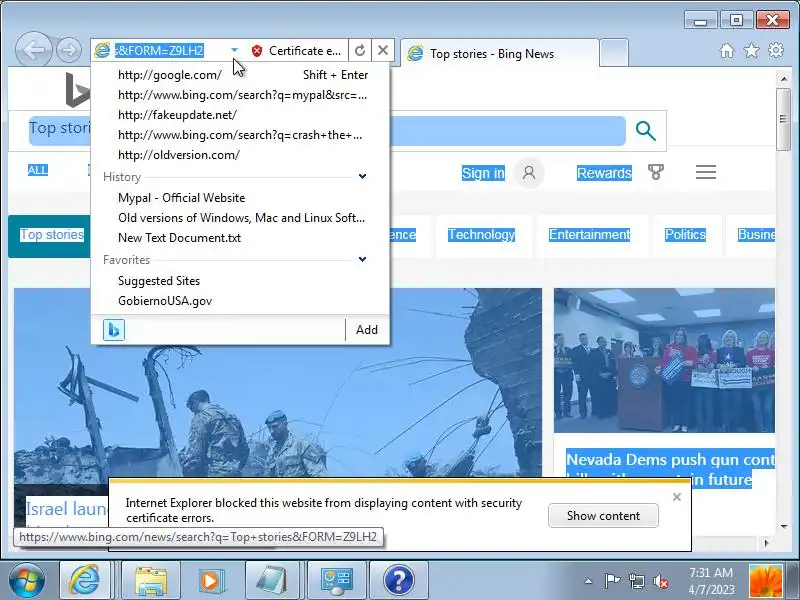Open New Text Document.txt history item

[x=240, y=238]
